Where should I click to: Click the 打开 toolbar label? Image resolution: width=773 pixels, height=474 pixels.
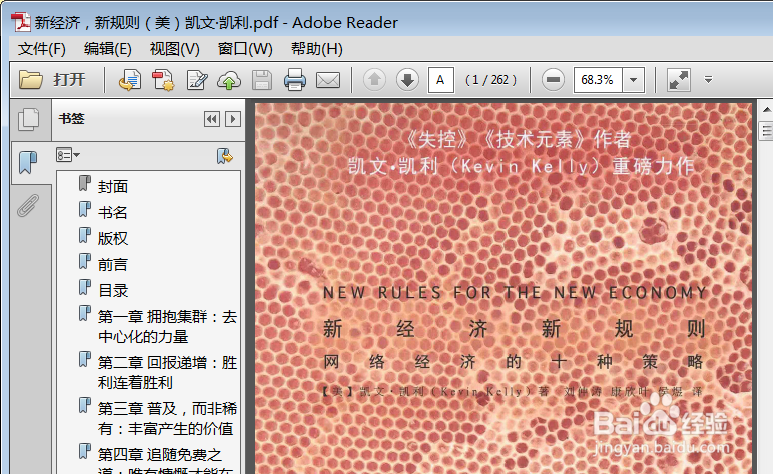click(70, 79)
